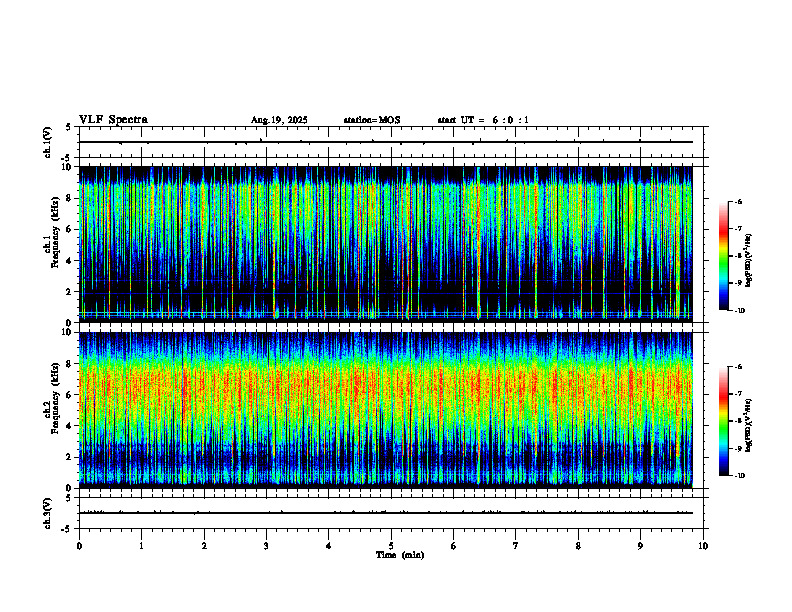Click the time axis tick label "3"
792x612 pixels.
click(266, 546)
